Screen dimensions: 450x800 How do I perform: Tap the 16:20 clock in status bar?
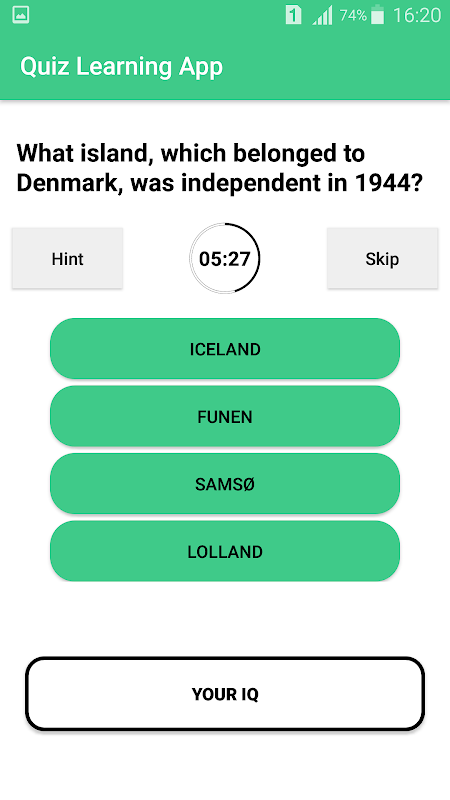pos(417,16)
